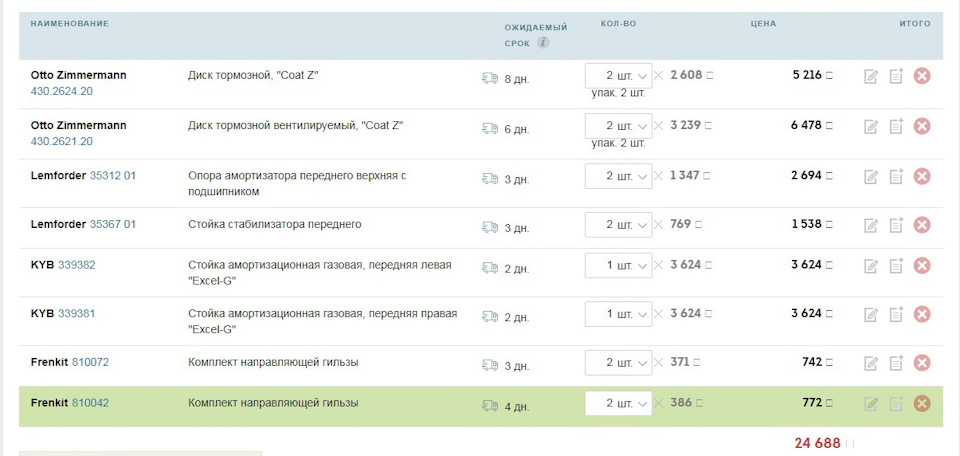
Task: Delete Frenkit 810072 from cart
Action: pyautogui.click(x=922, y=363)
